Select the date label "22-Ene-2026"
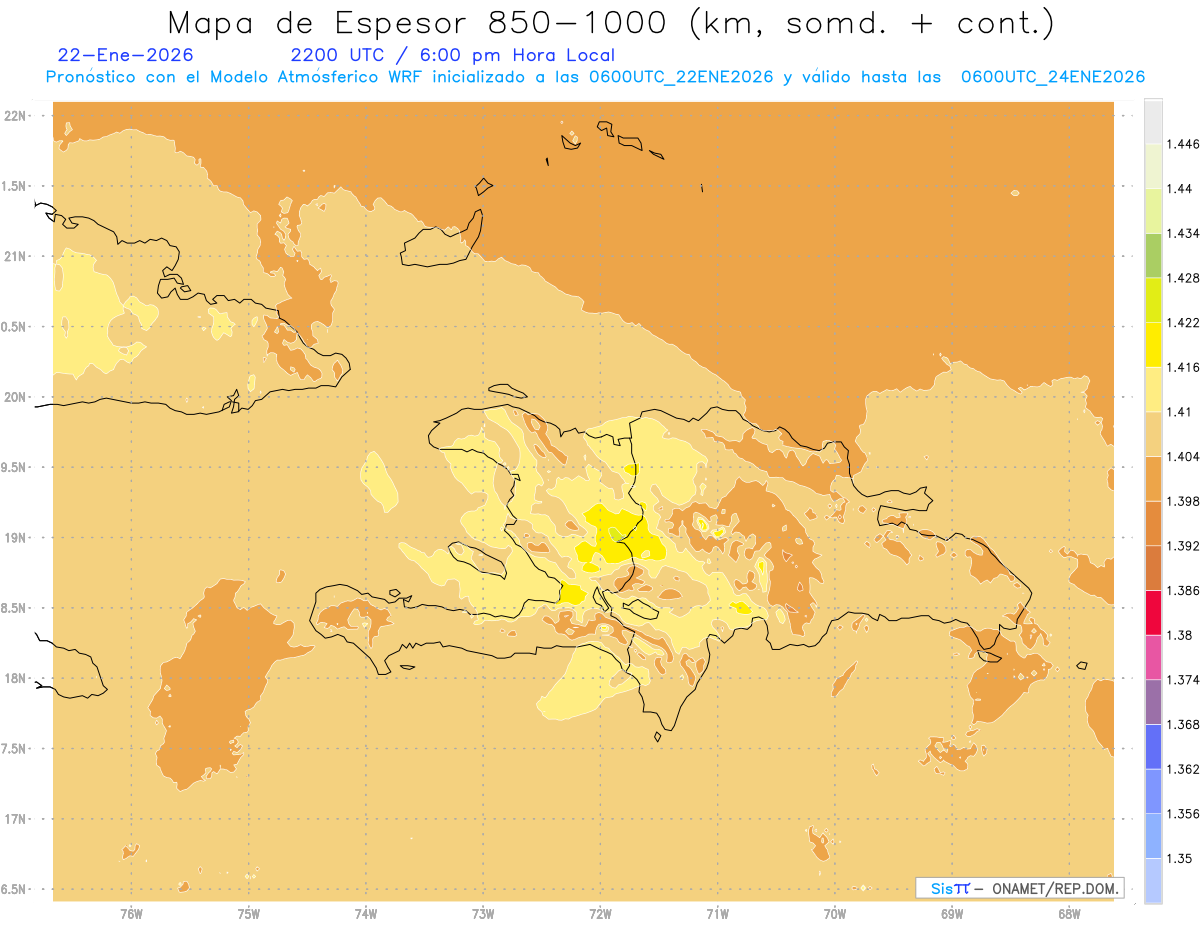 [125, 56]
